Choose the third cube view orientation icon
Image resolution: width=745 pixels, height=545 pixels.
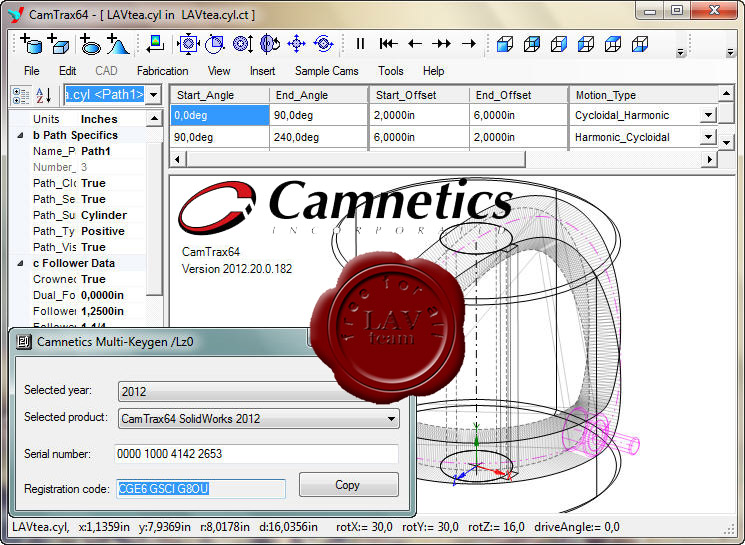(559, 44)
